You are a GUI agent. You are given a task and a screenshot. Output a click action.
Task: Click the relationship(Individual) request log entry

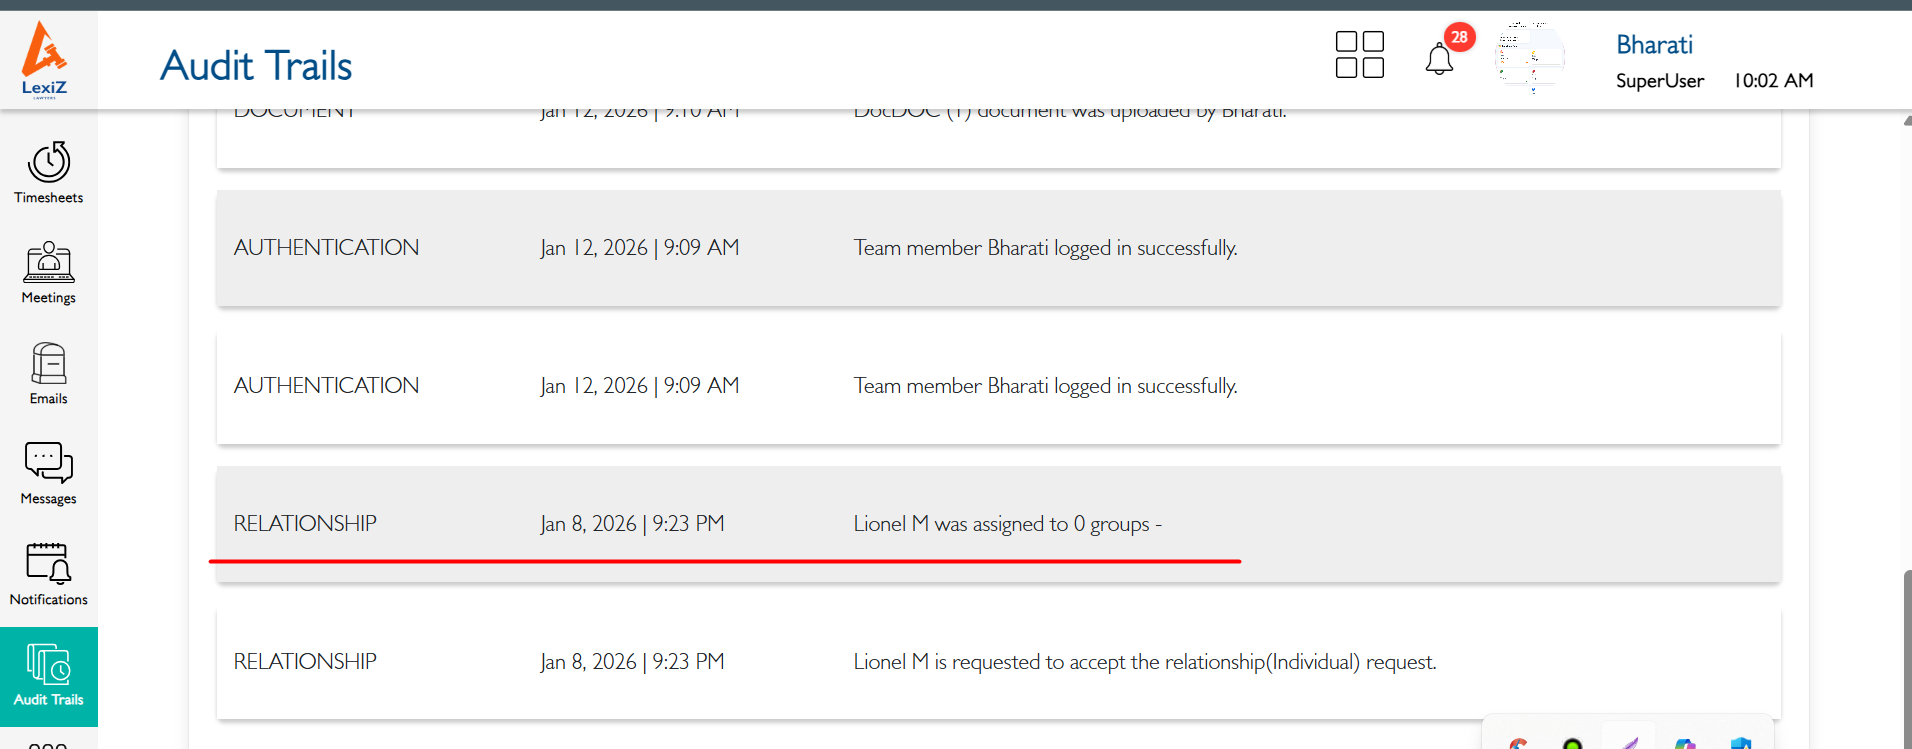click(x=1144, y=662)
